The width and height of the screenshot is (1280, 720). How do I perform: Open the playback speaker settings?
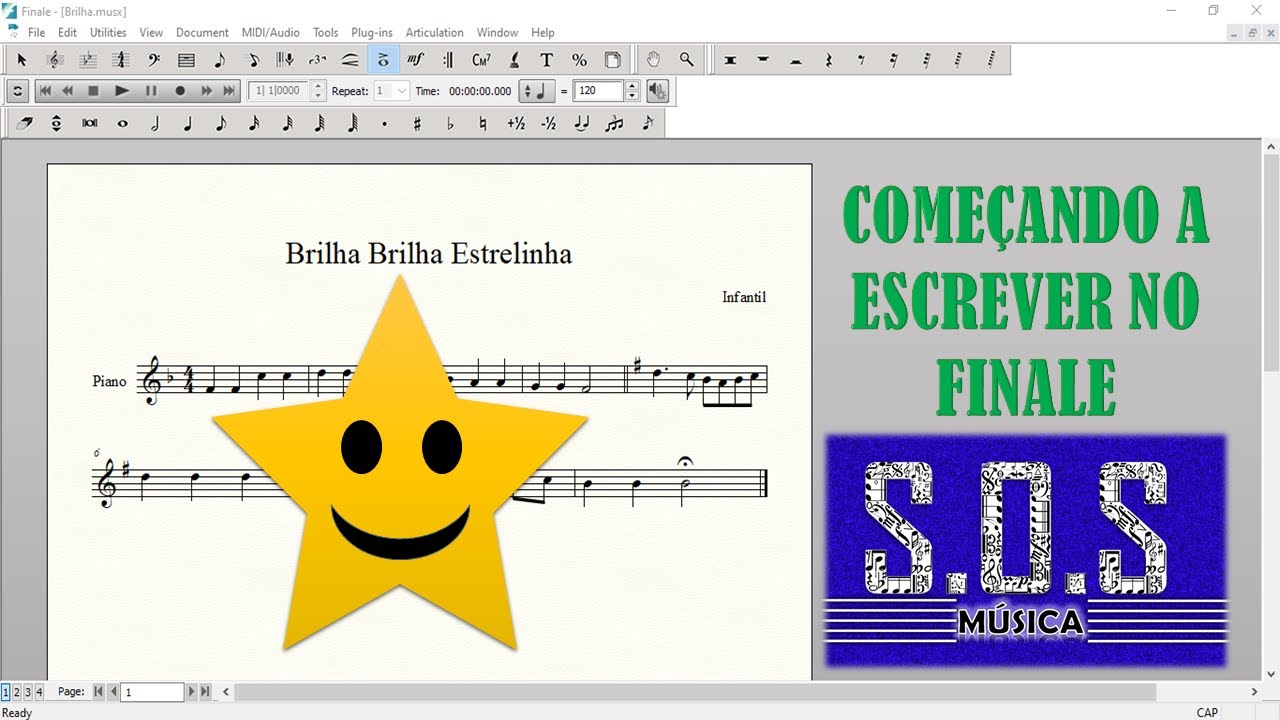(x=657, y=91)
